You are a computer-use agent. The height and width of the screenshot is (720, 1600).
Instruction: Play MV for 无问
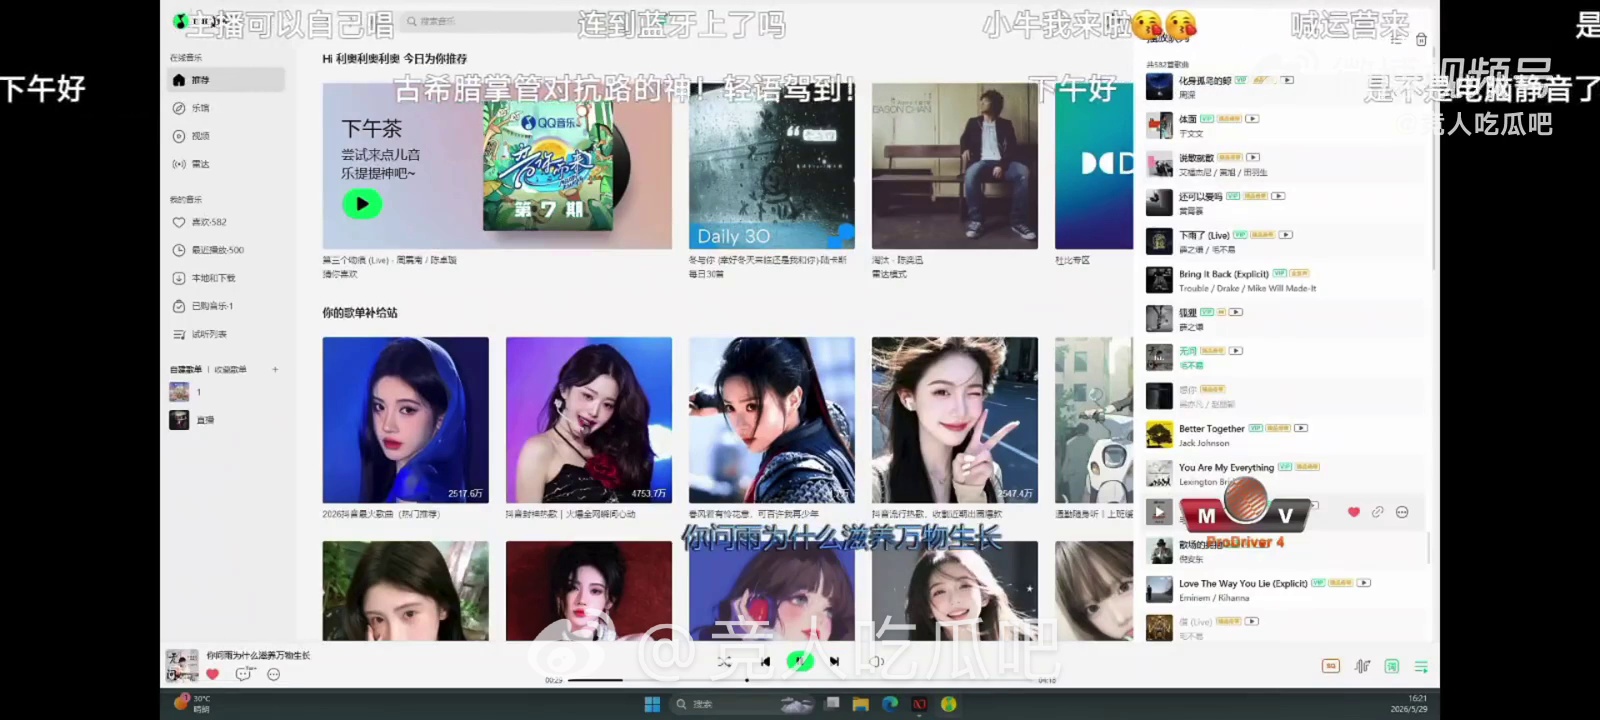pos(1236,351)
